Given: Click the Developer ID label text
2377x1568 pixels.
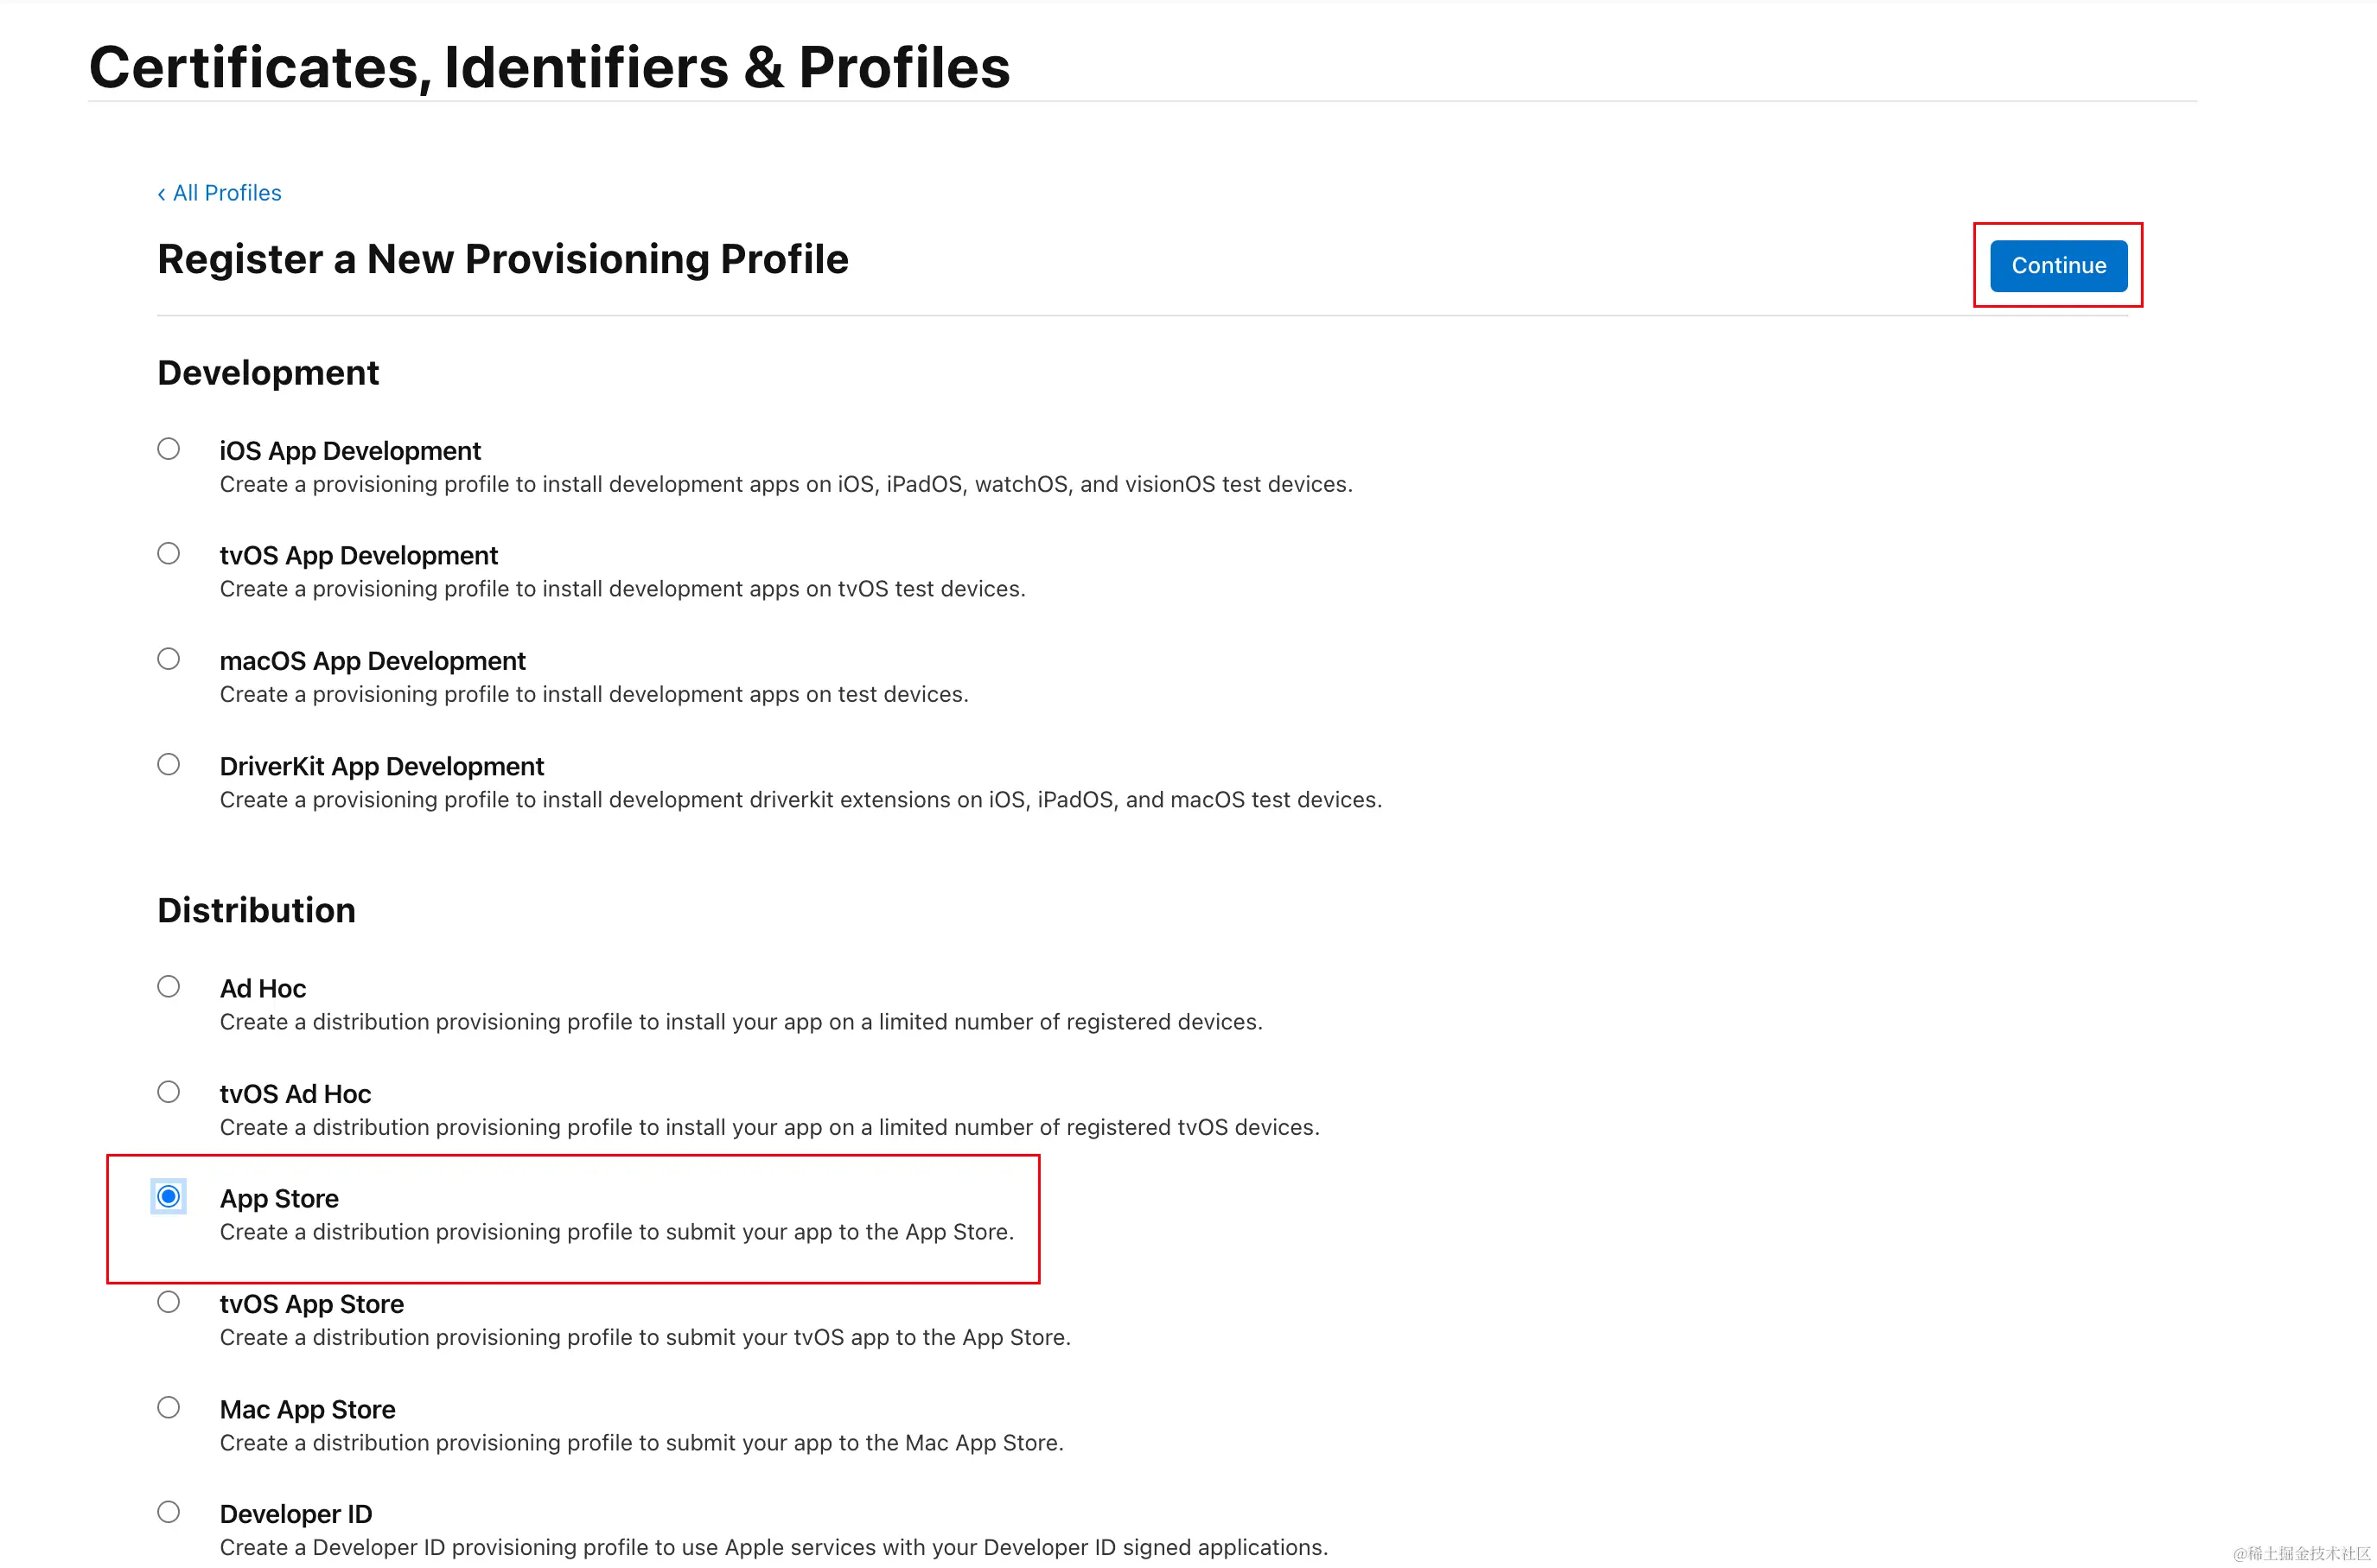Looking at the screenshot, I should pos(296,1514).
